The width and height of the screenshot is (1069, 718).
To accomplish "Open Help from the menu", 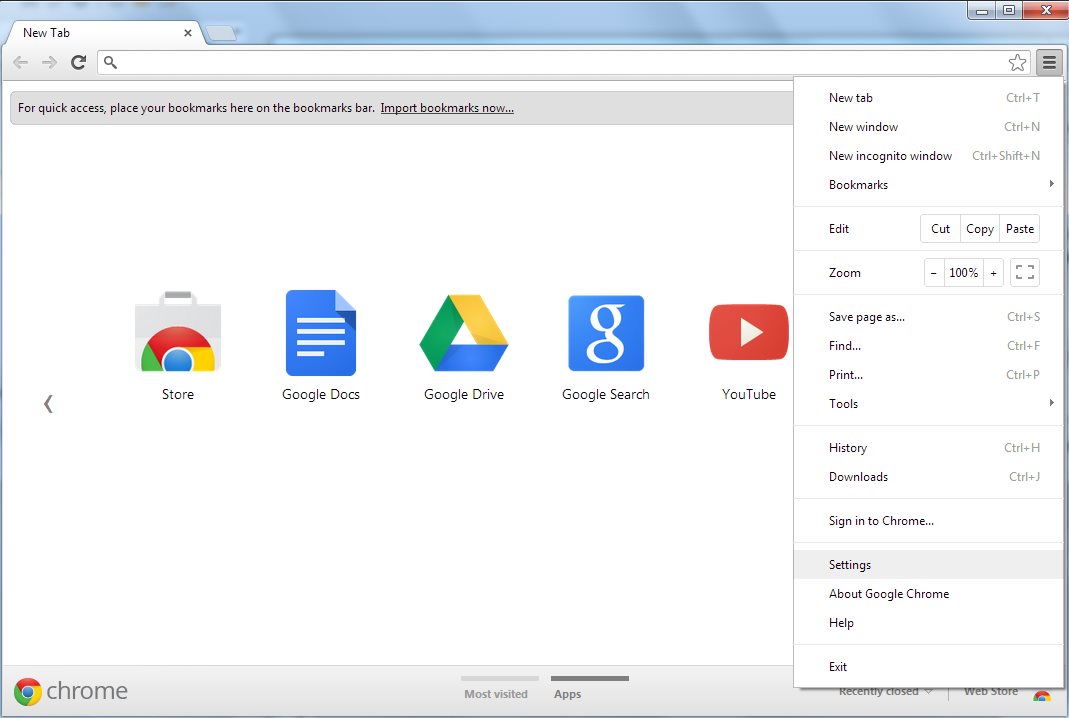I will coord(929,623).
